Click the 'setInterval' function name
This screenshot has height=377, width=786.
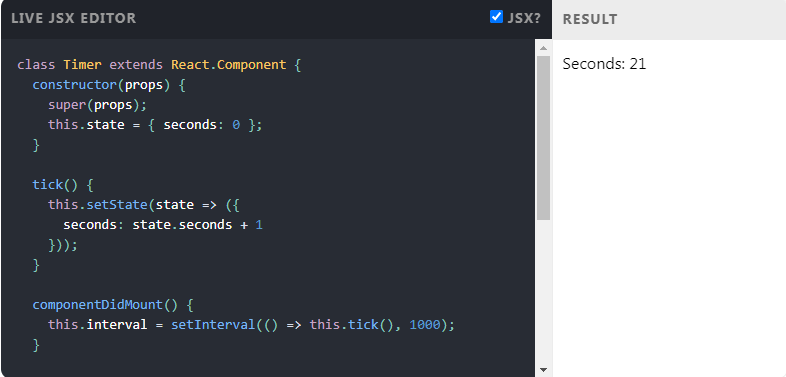pyautogui.click(x=213, y=325)
